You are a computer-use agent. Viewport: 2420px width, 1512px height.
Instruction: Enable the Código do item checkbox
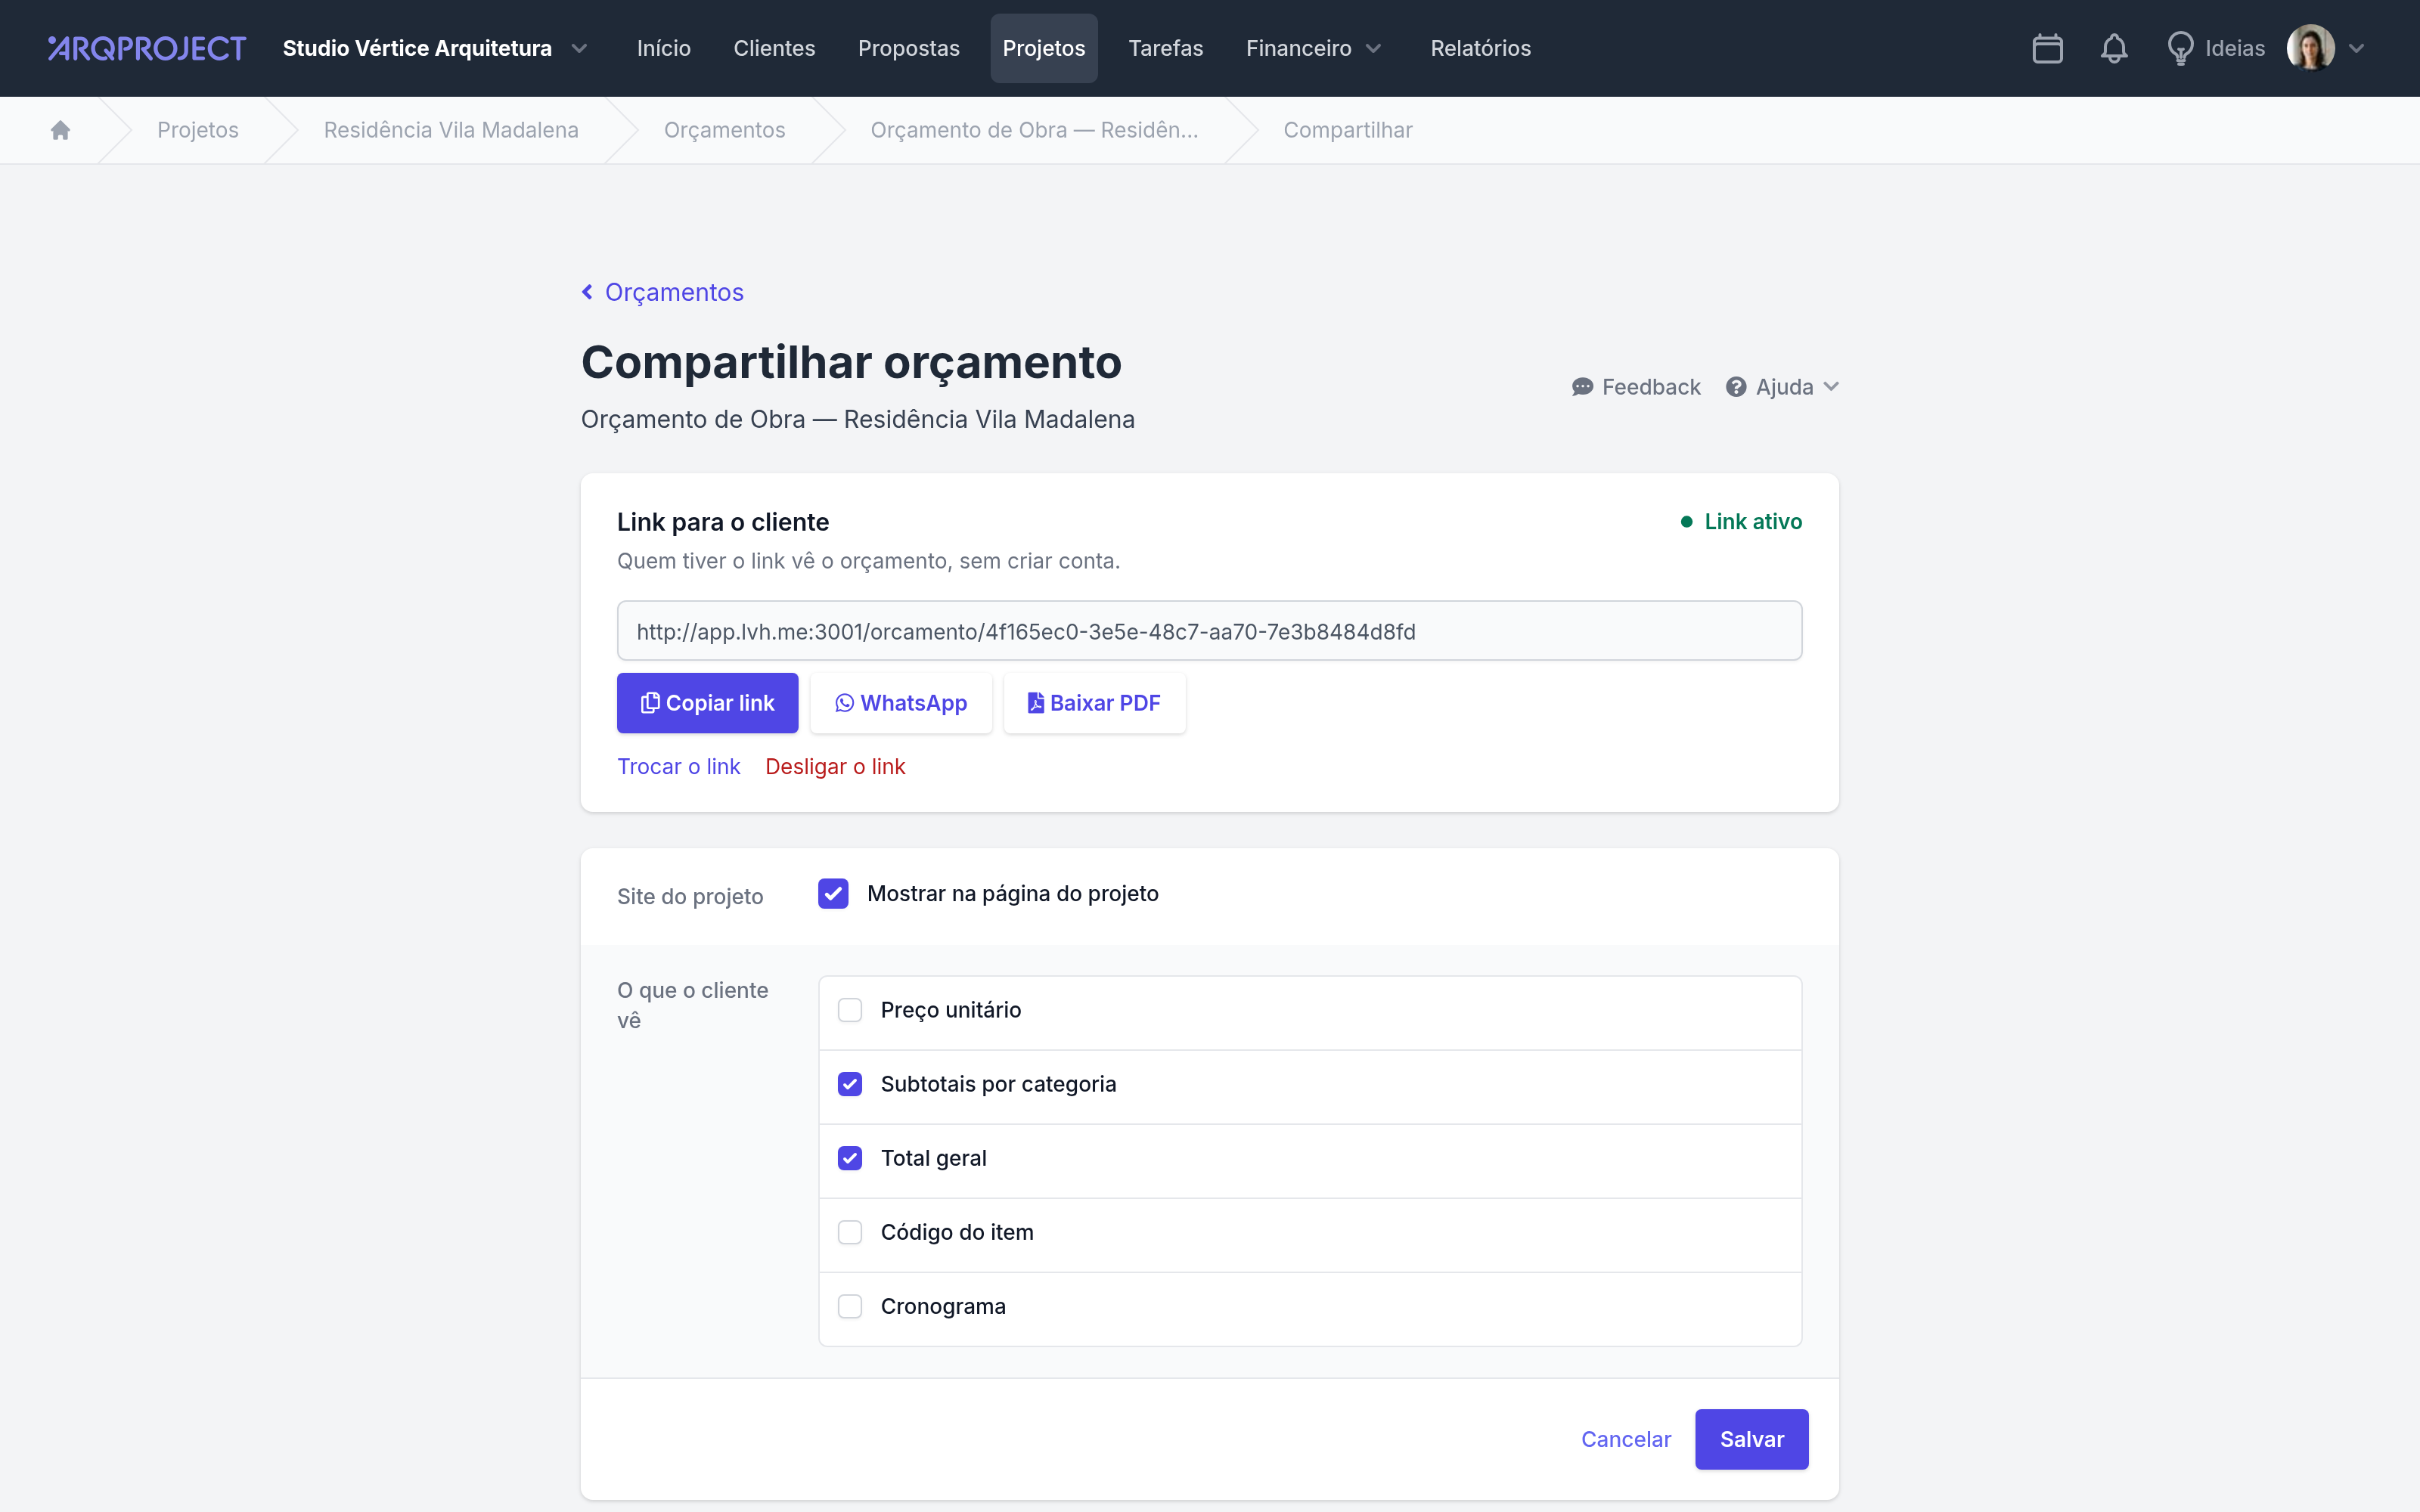[x=850, y=1232]
